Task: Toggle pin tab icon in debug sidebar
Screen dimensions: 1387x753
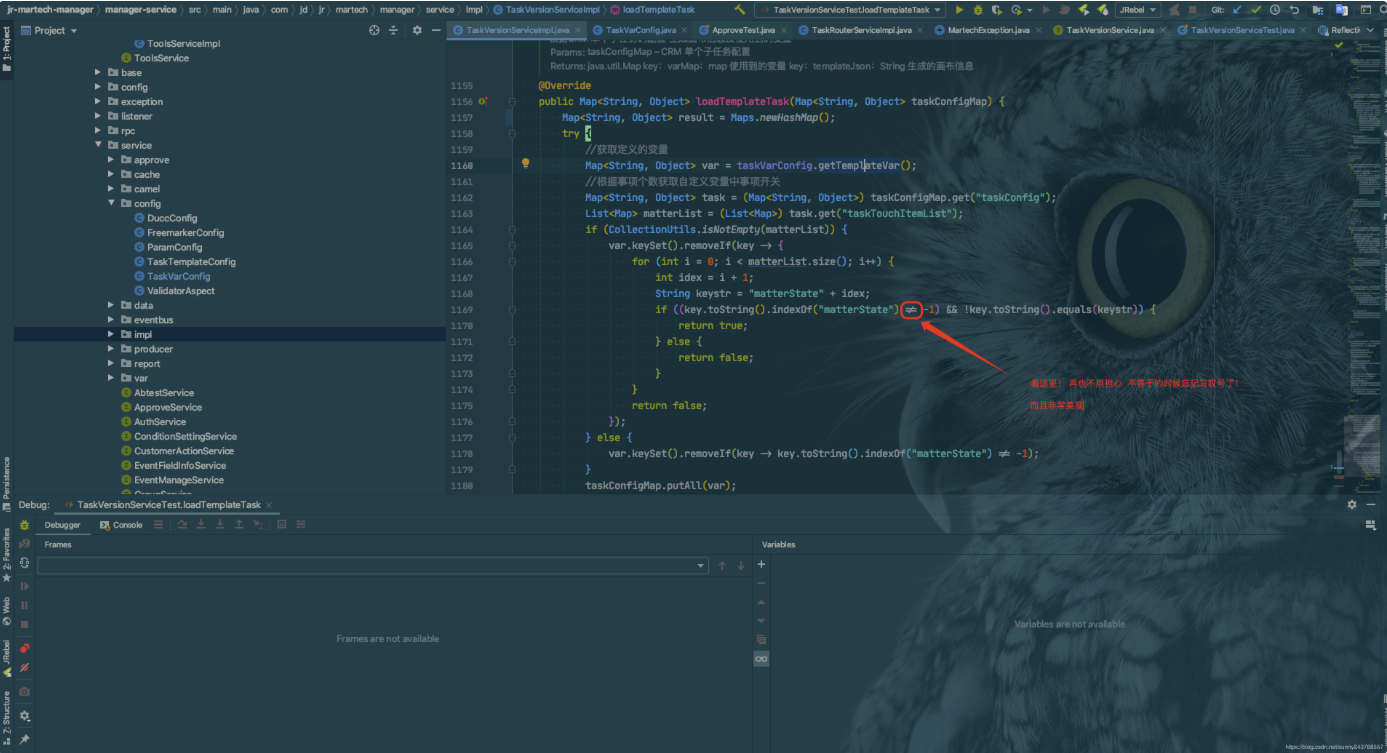Action: pyautogui.click(x=25, y=739)
